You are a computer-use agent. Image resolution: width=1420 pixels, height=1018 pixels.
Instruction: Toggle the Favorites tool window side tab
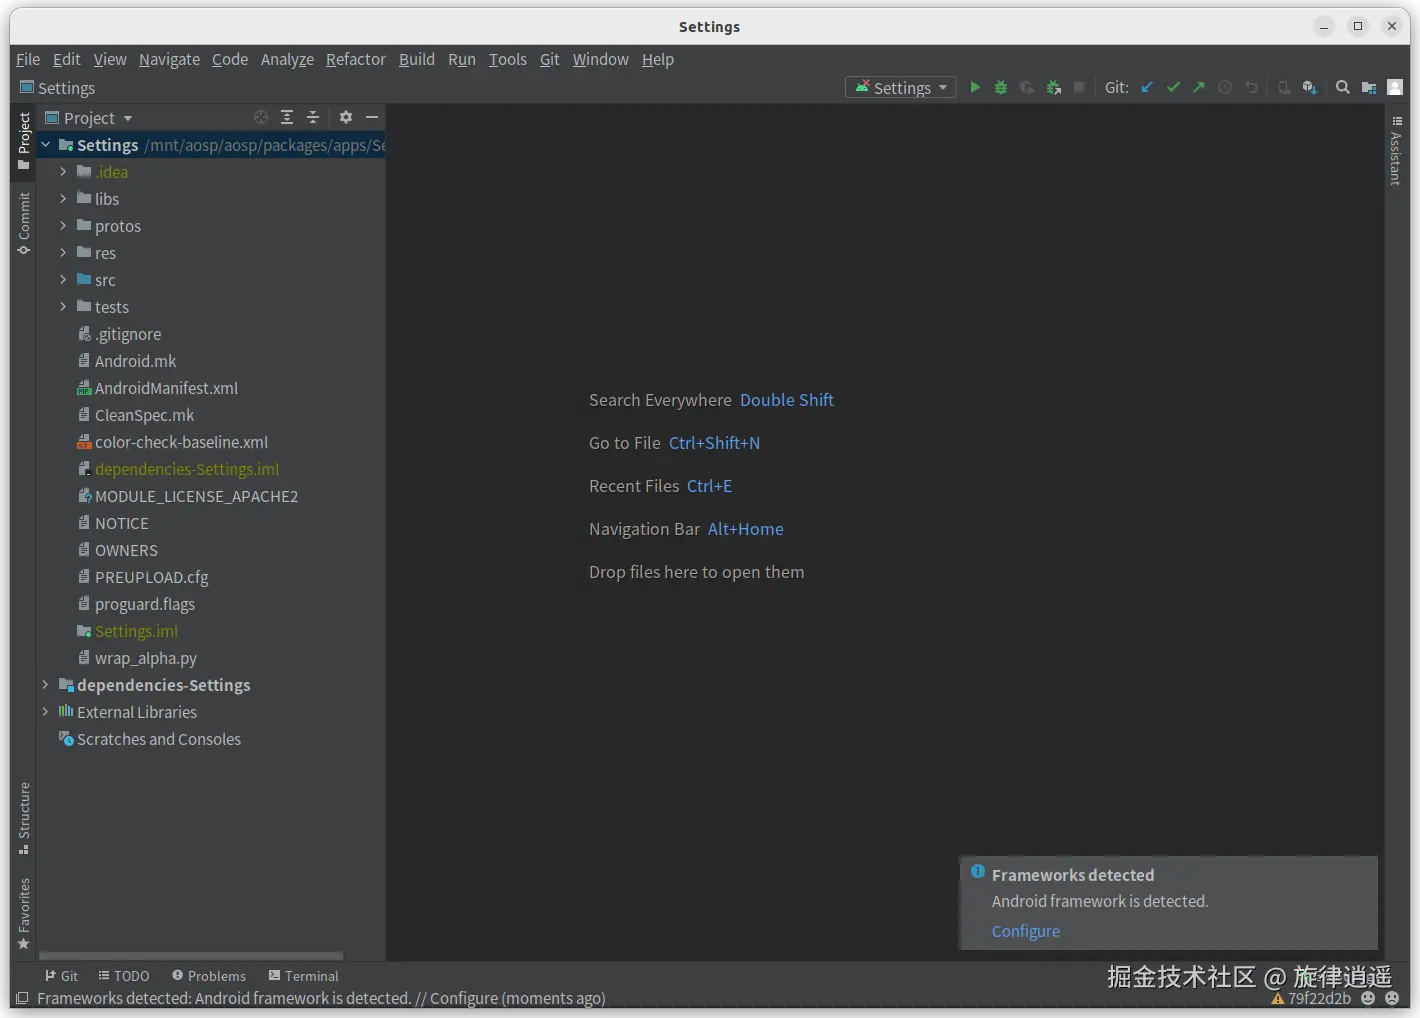(24, 913)
